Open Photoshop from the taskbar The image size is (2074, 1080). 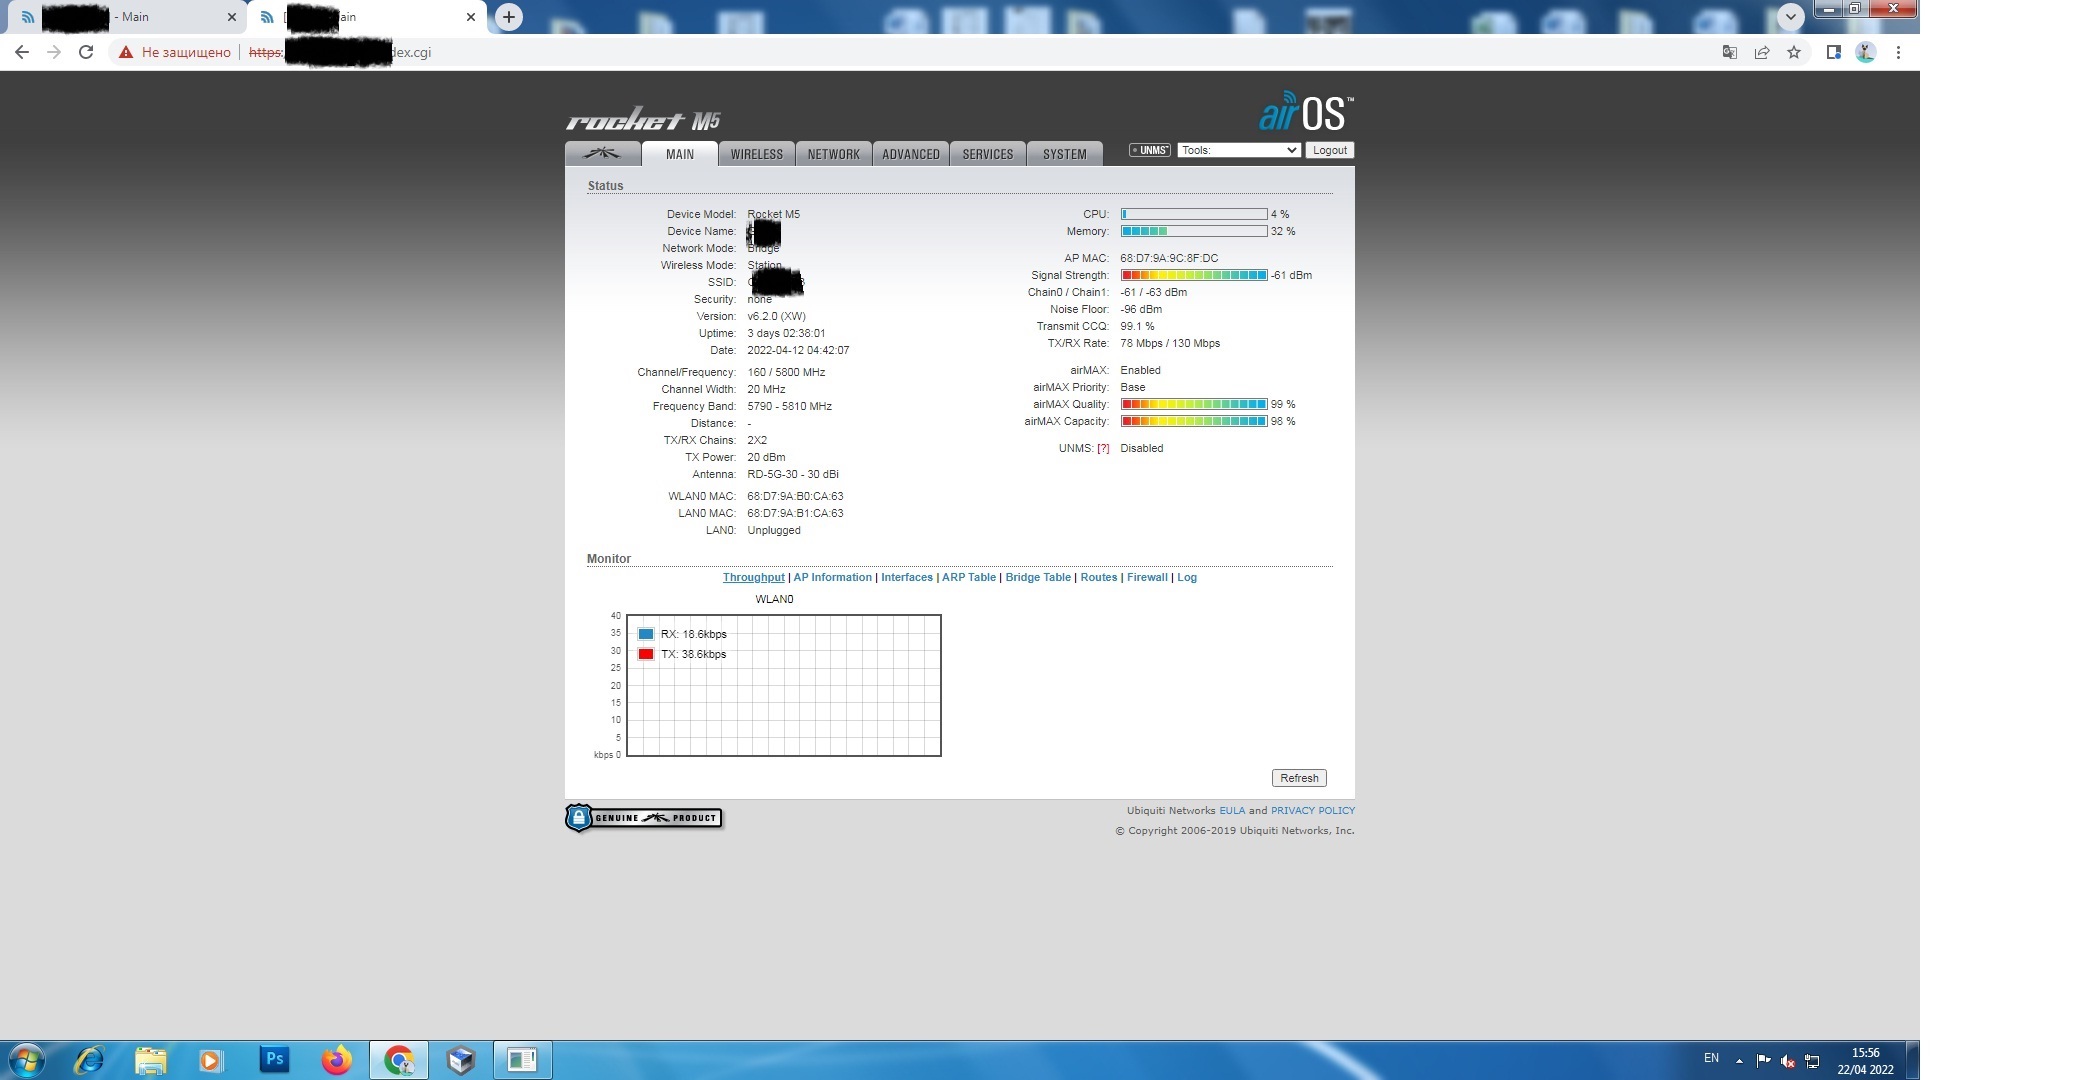click(274, 1060)
